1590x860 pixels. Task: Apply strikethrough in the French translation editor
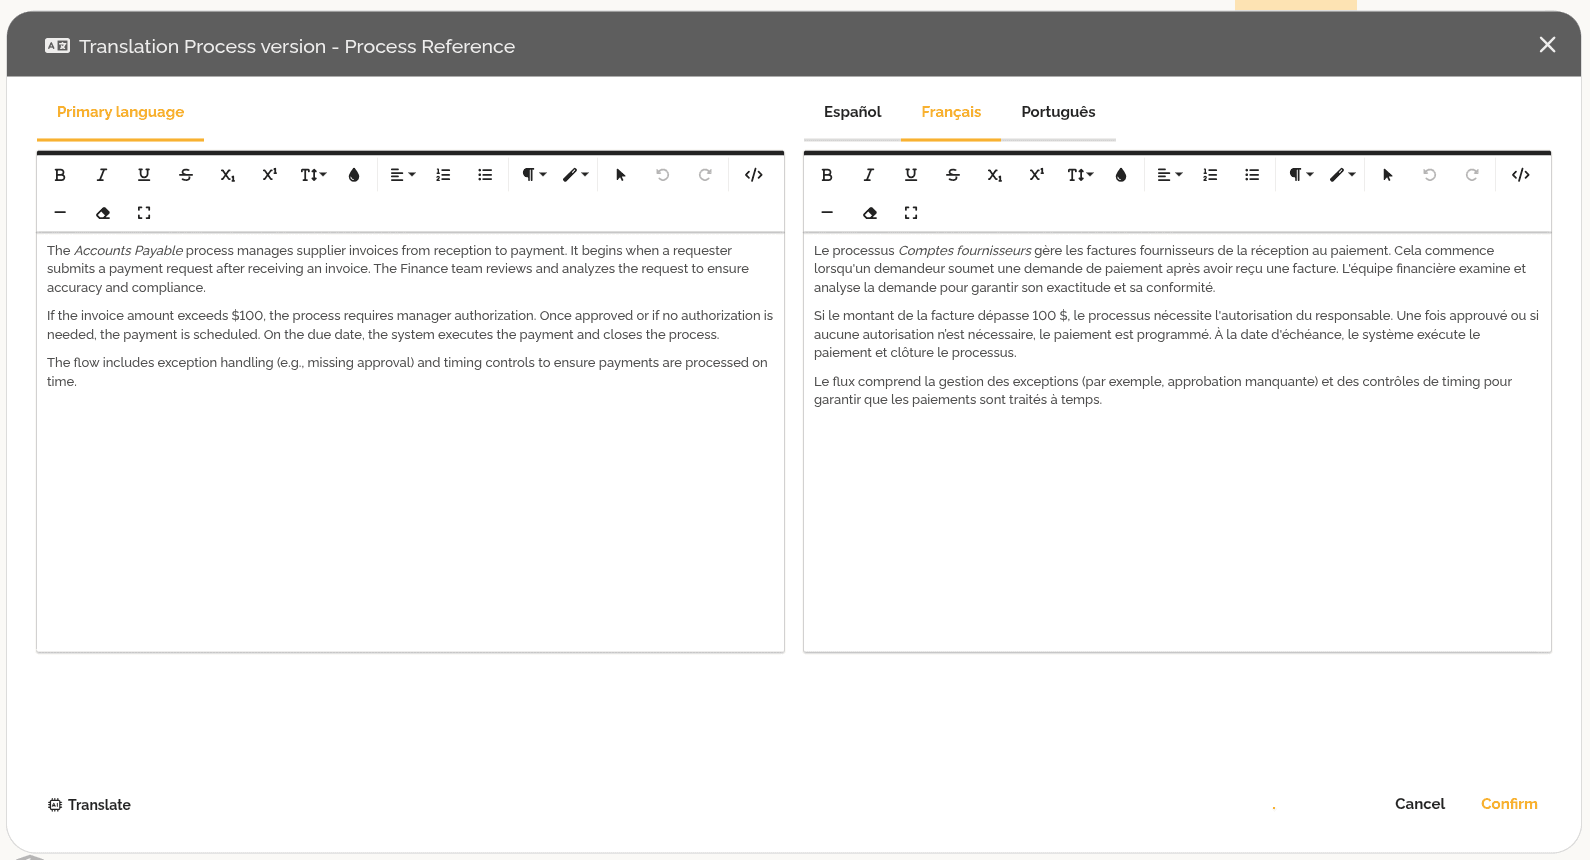tap(952, 175)
